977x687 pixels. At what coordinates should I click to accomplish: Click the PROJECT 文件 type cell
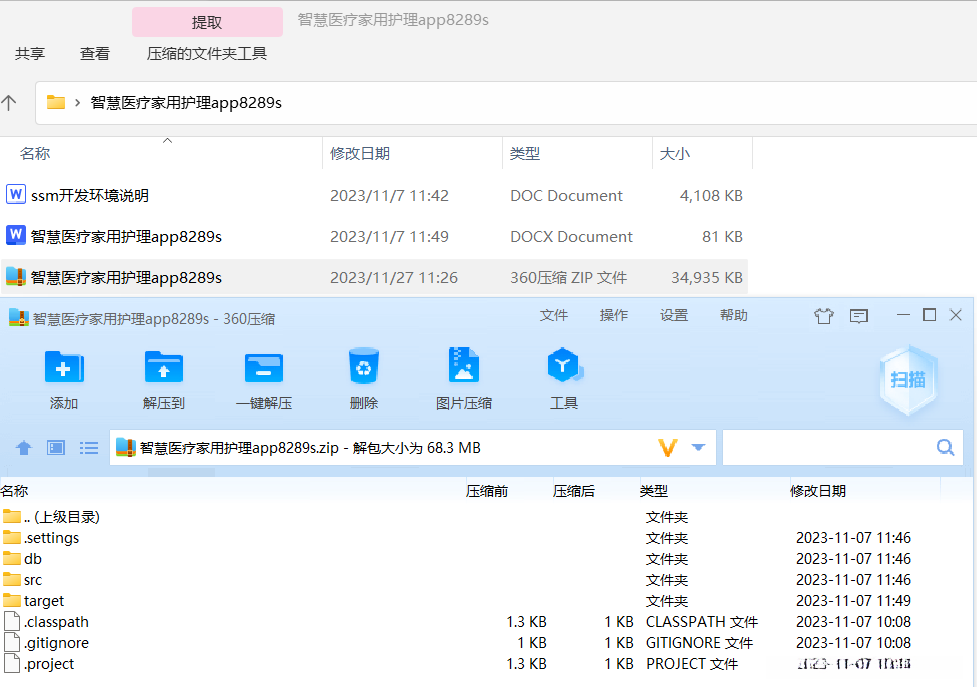point(692,663)
